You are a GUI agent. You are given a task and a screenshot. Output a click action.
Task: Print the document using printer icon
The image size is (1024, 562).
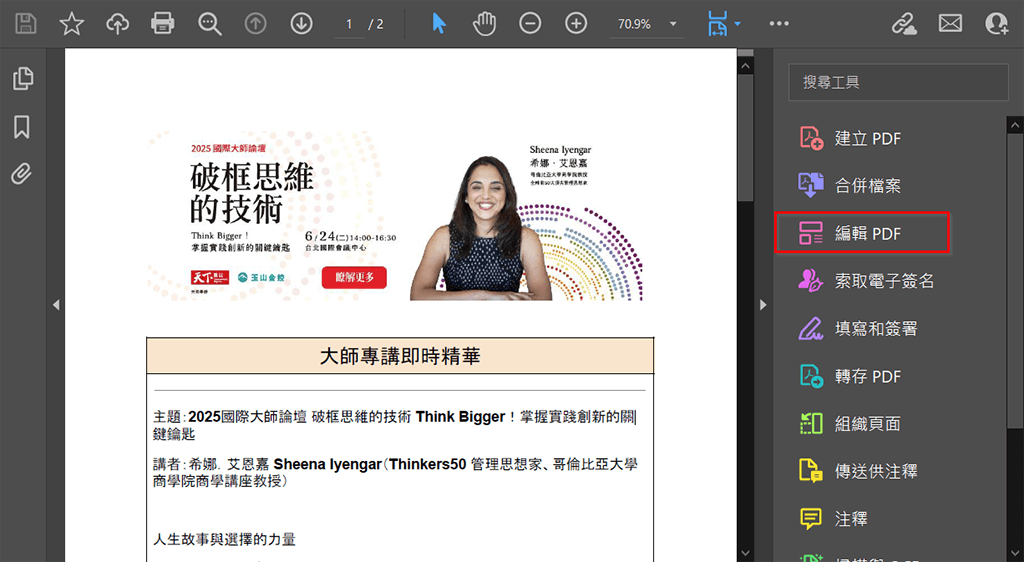pos(163,23)
